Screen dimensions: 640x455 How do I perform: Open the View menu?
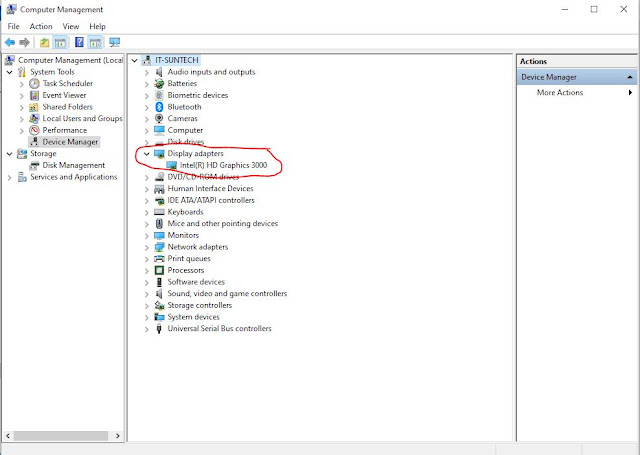[x=71, y=26]
